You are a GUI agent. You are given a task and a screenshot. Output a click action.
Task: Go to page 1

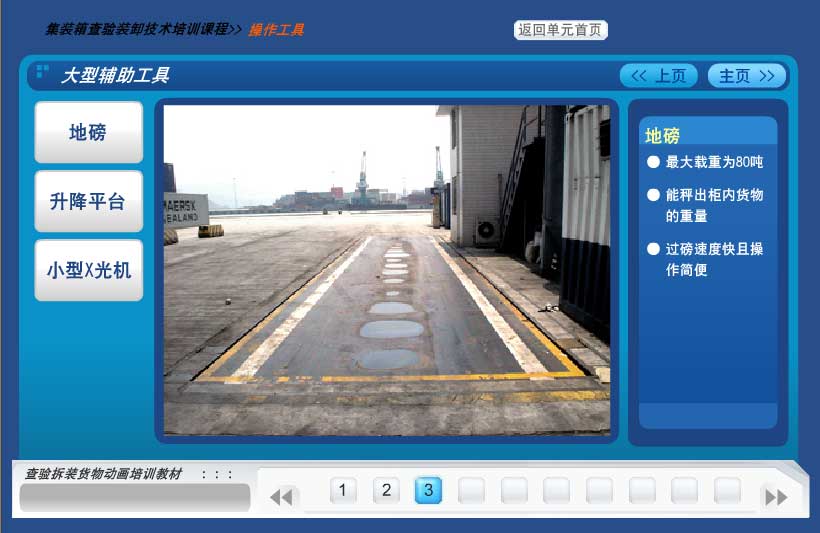[x=343, y=490]
